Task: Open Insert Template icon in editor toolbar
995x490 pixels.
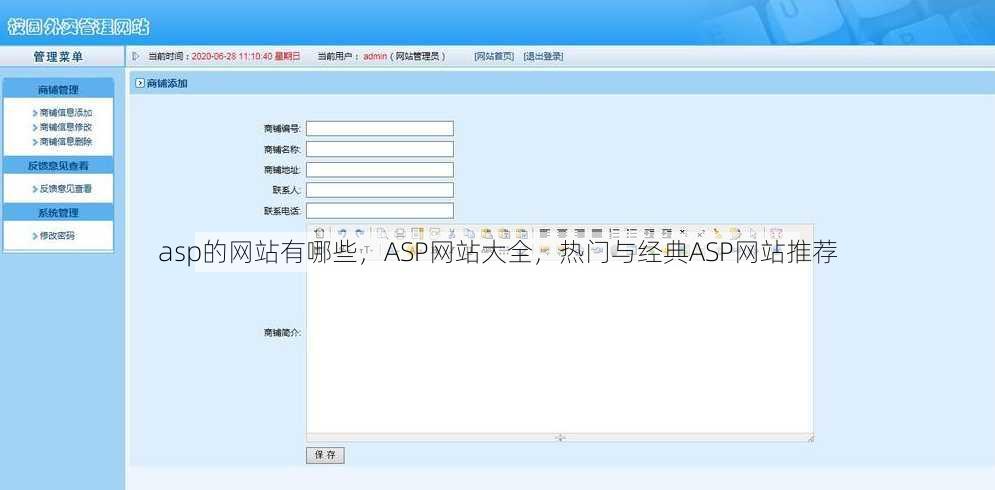Action: coord(417,234)
